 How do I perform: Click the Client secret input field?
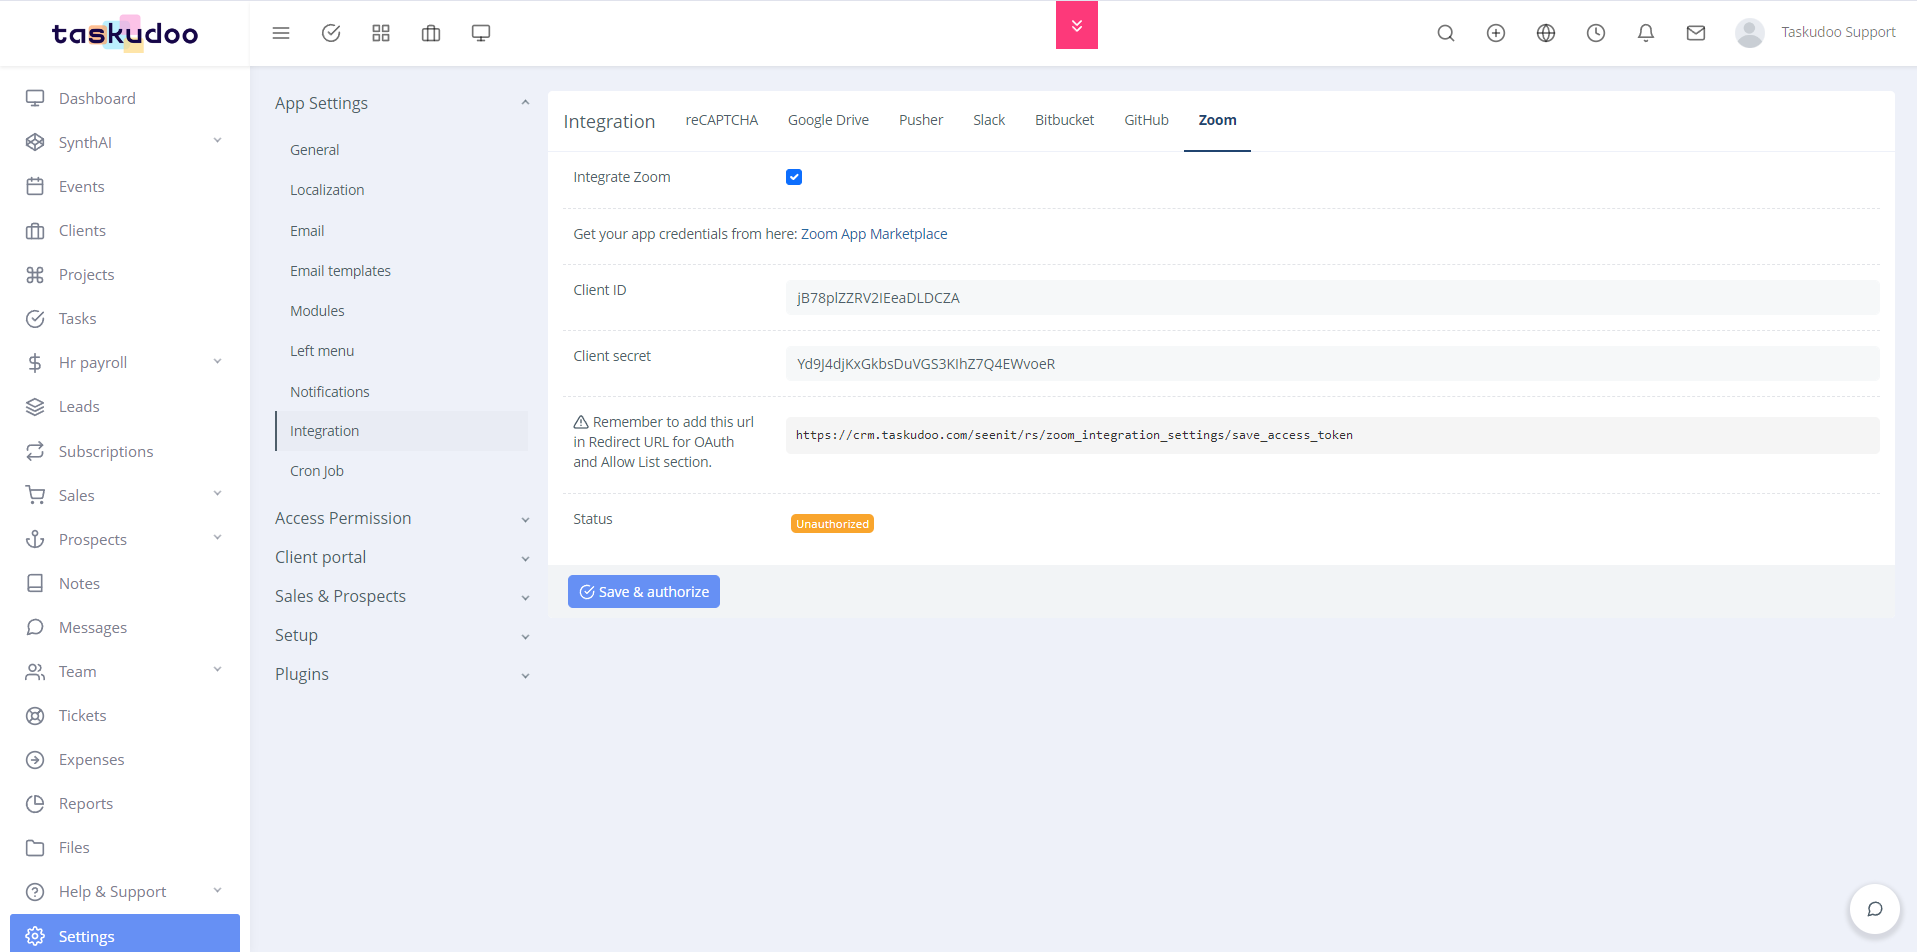[x=1332, y=364]
